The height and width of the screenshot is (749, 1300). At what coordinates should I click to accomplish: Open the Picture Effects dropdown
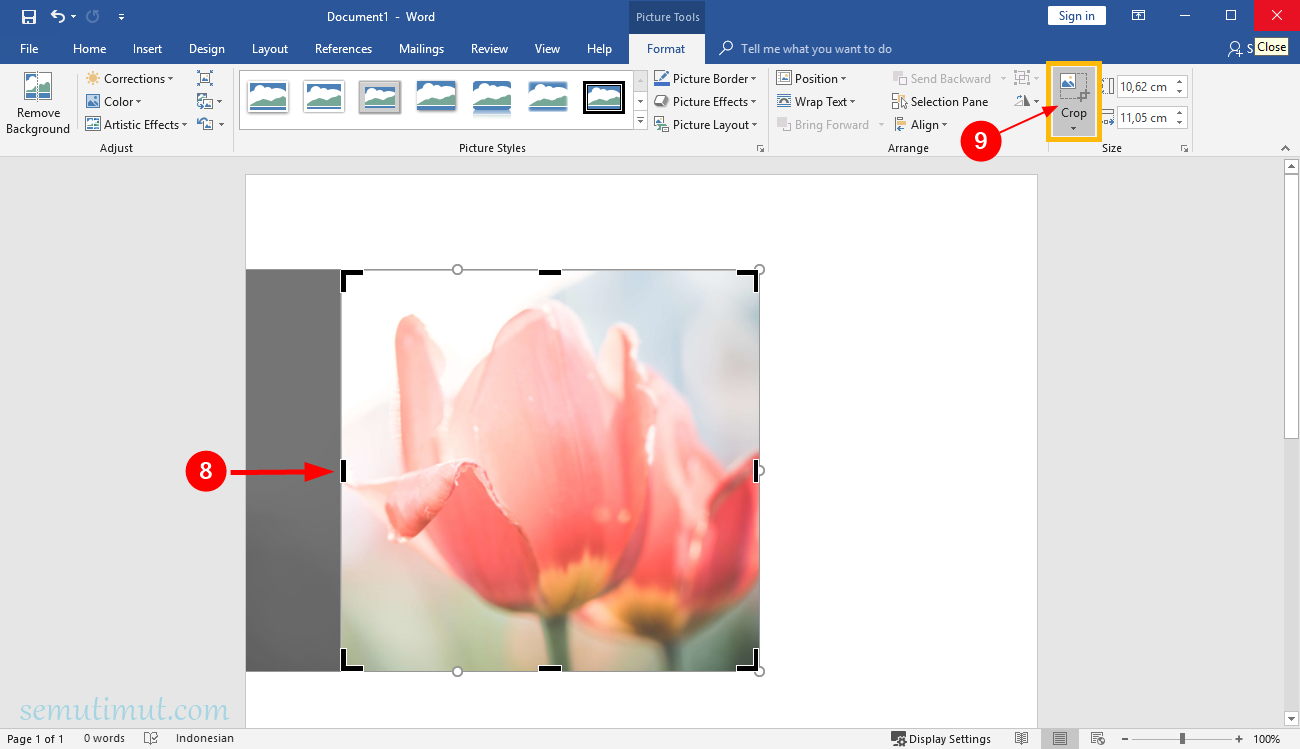(706, 101)
